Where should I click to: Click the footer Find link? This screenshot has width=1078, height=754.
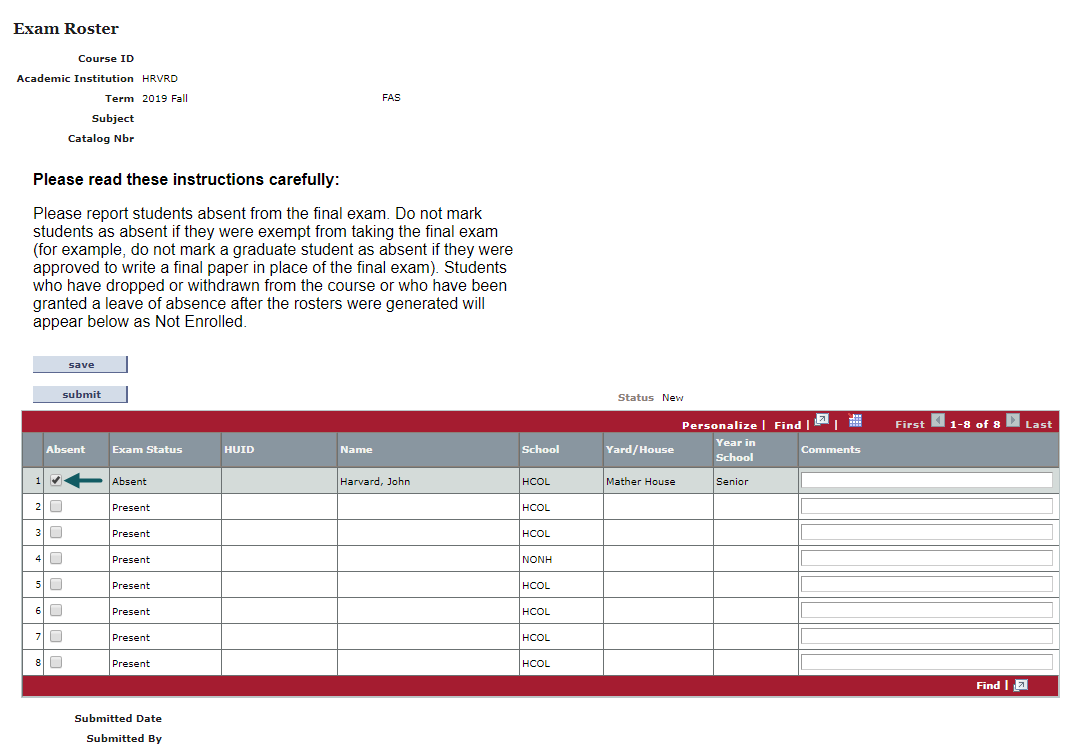tap(988, 685)
